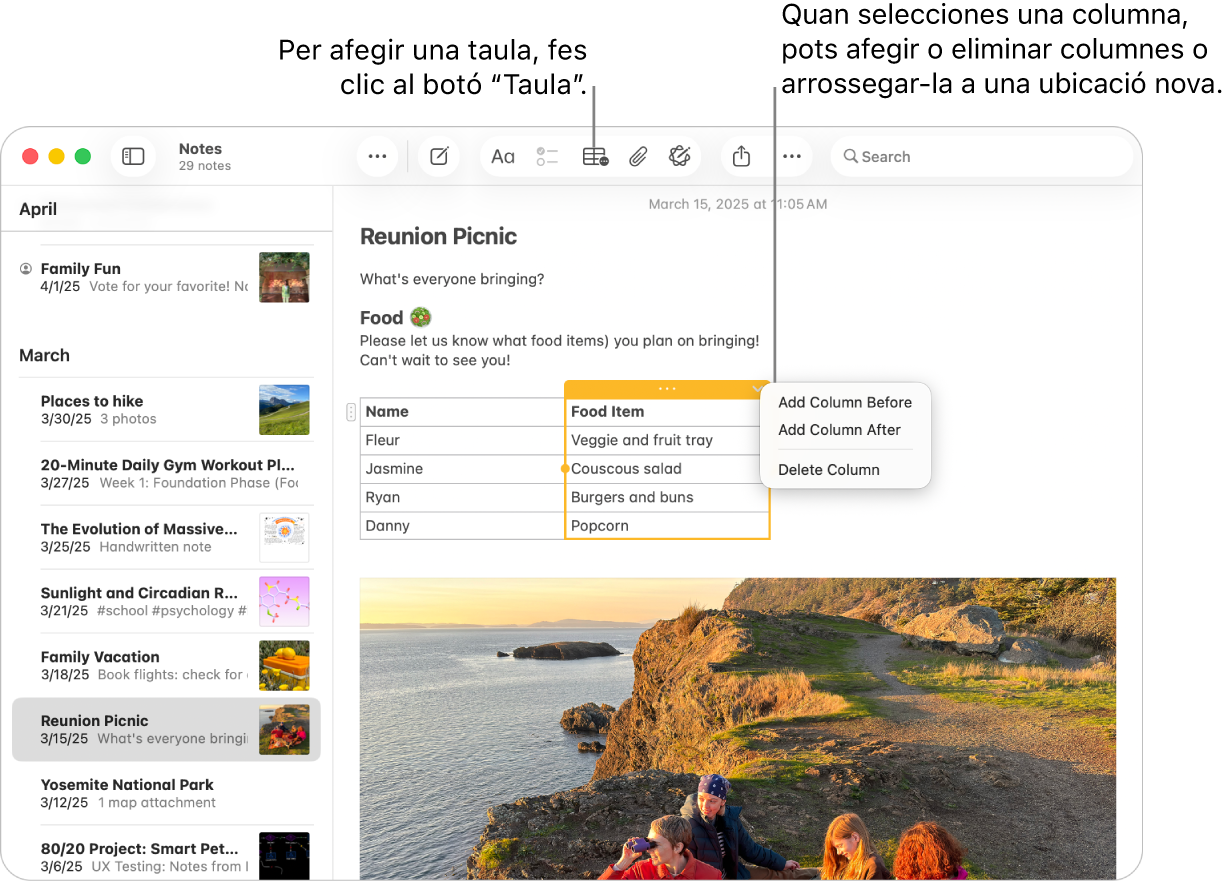The height and width of the screenshot is (883, 1224).
Task: Click the checklist icon in toolbar
Action: (x=547, y=157)
